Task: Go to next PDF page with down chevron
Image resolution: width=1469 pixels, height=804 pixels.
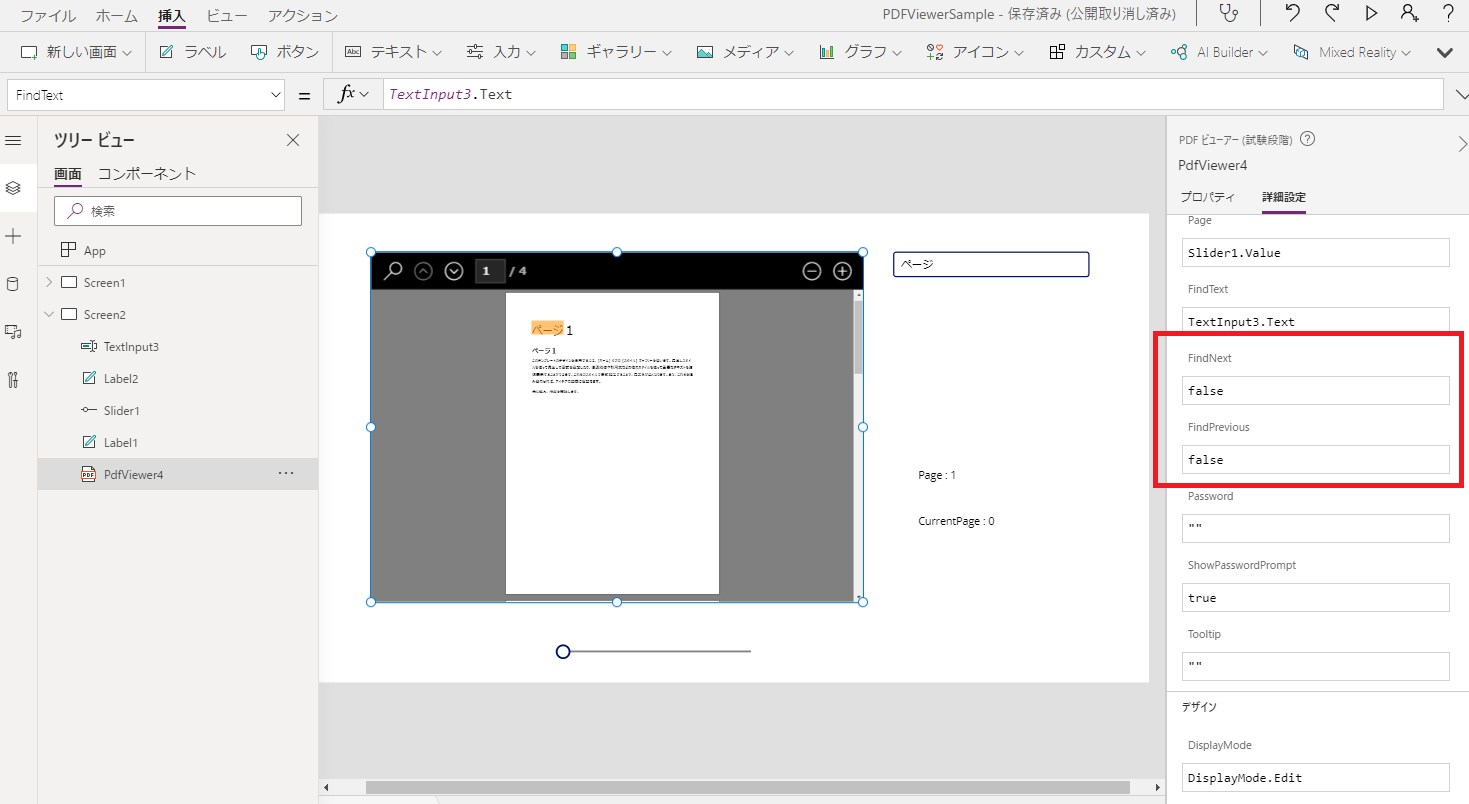Action: [x=453, y=270]
